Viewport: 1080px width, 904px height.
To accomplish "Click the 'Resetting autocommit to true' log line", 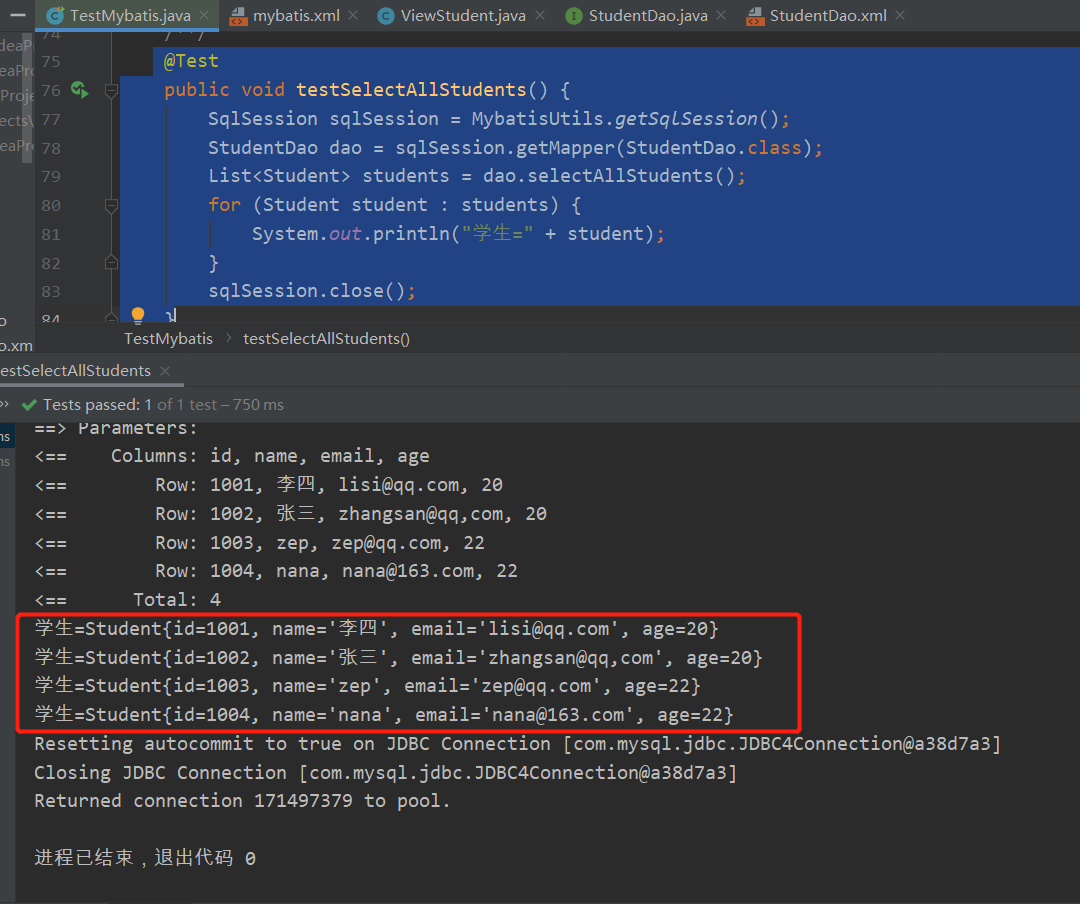I will (518, 744).
